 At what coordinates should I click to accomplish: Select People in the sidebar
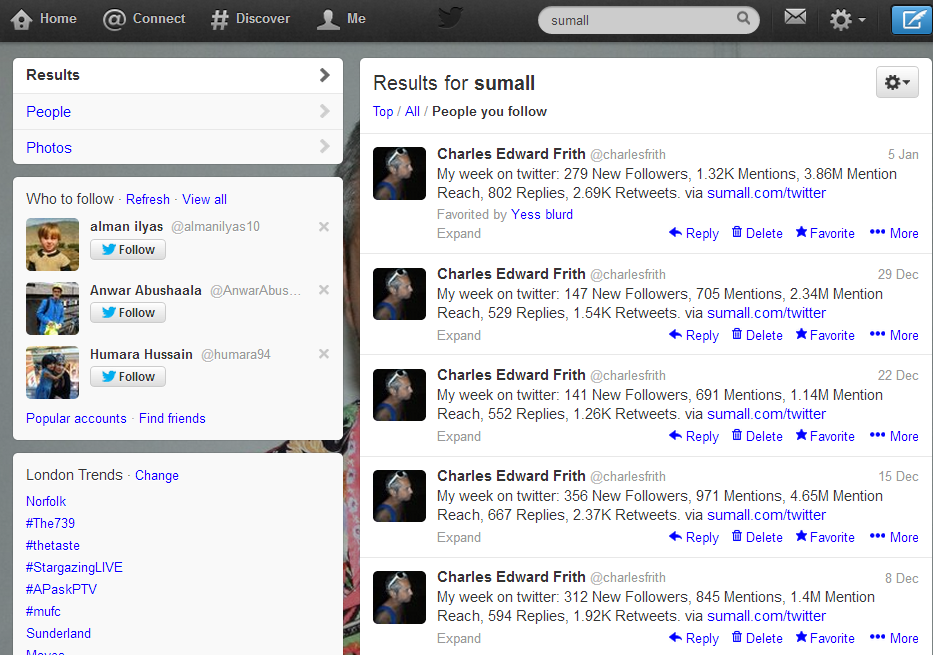point(178,112)
